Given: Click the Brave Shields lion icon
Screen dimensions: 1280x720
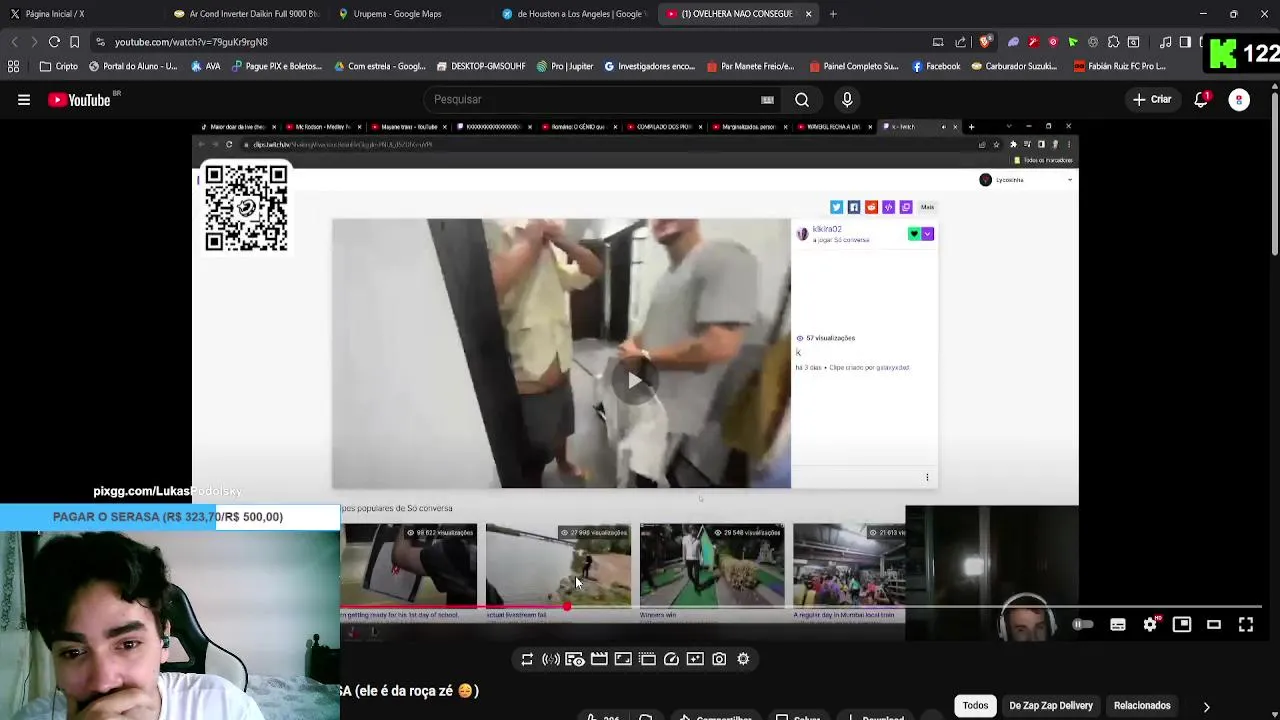Looking at the screenshot, I should click(985, 42).
